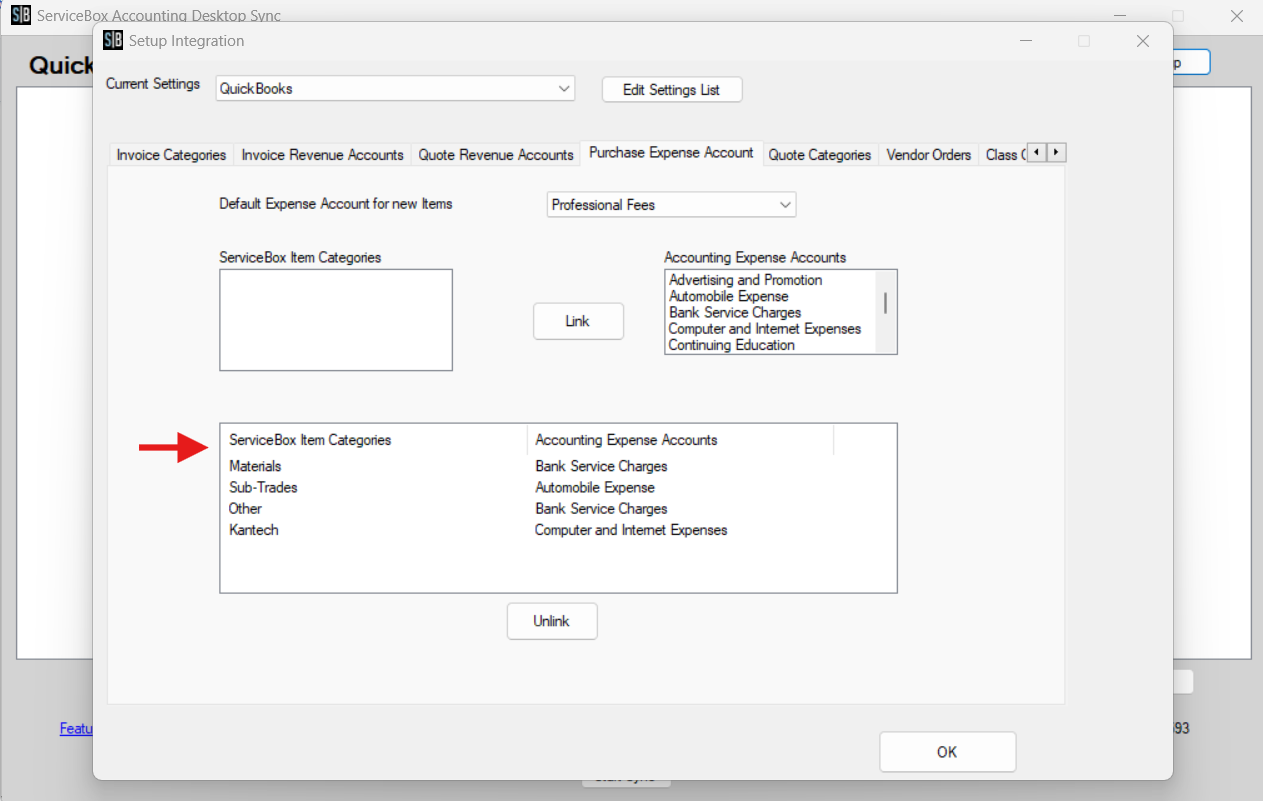Switch to the Quote Revenue Accounts tab

[495, 155]
